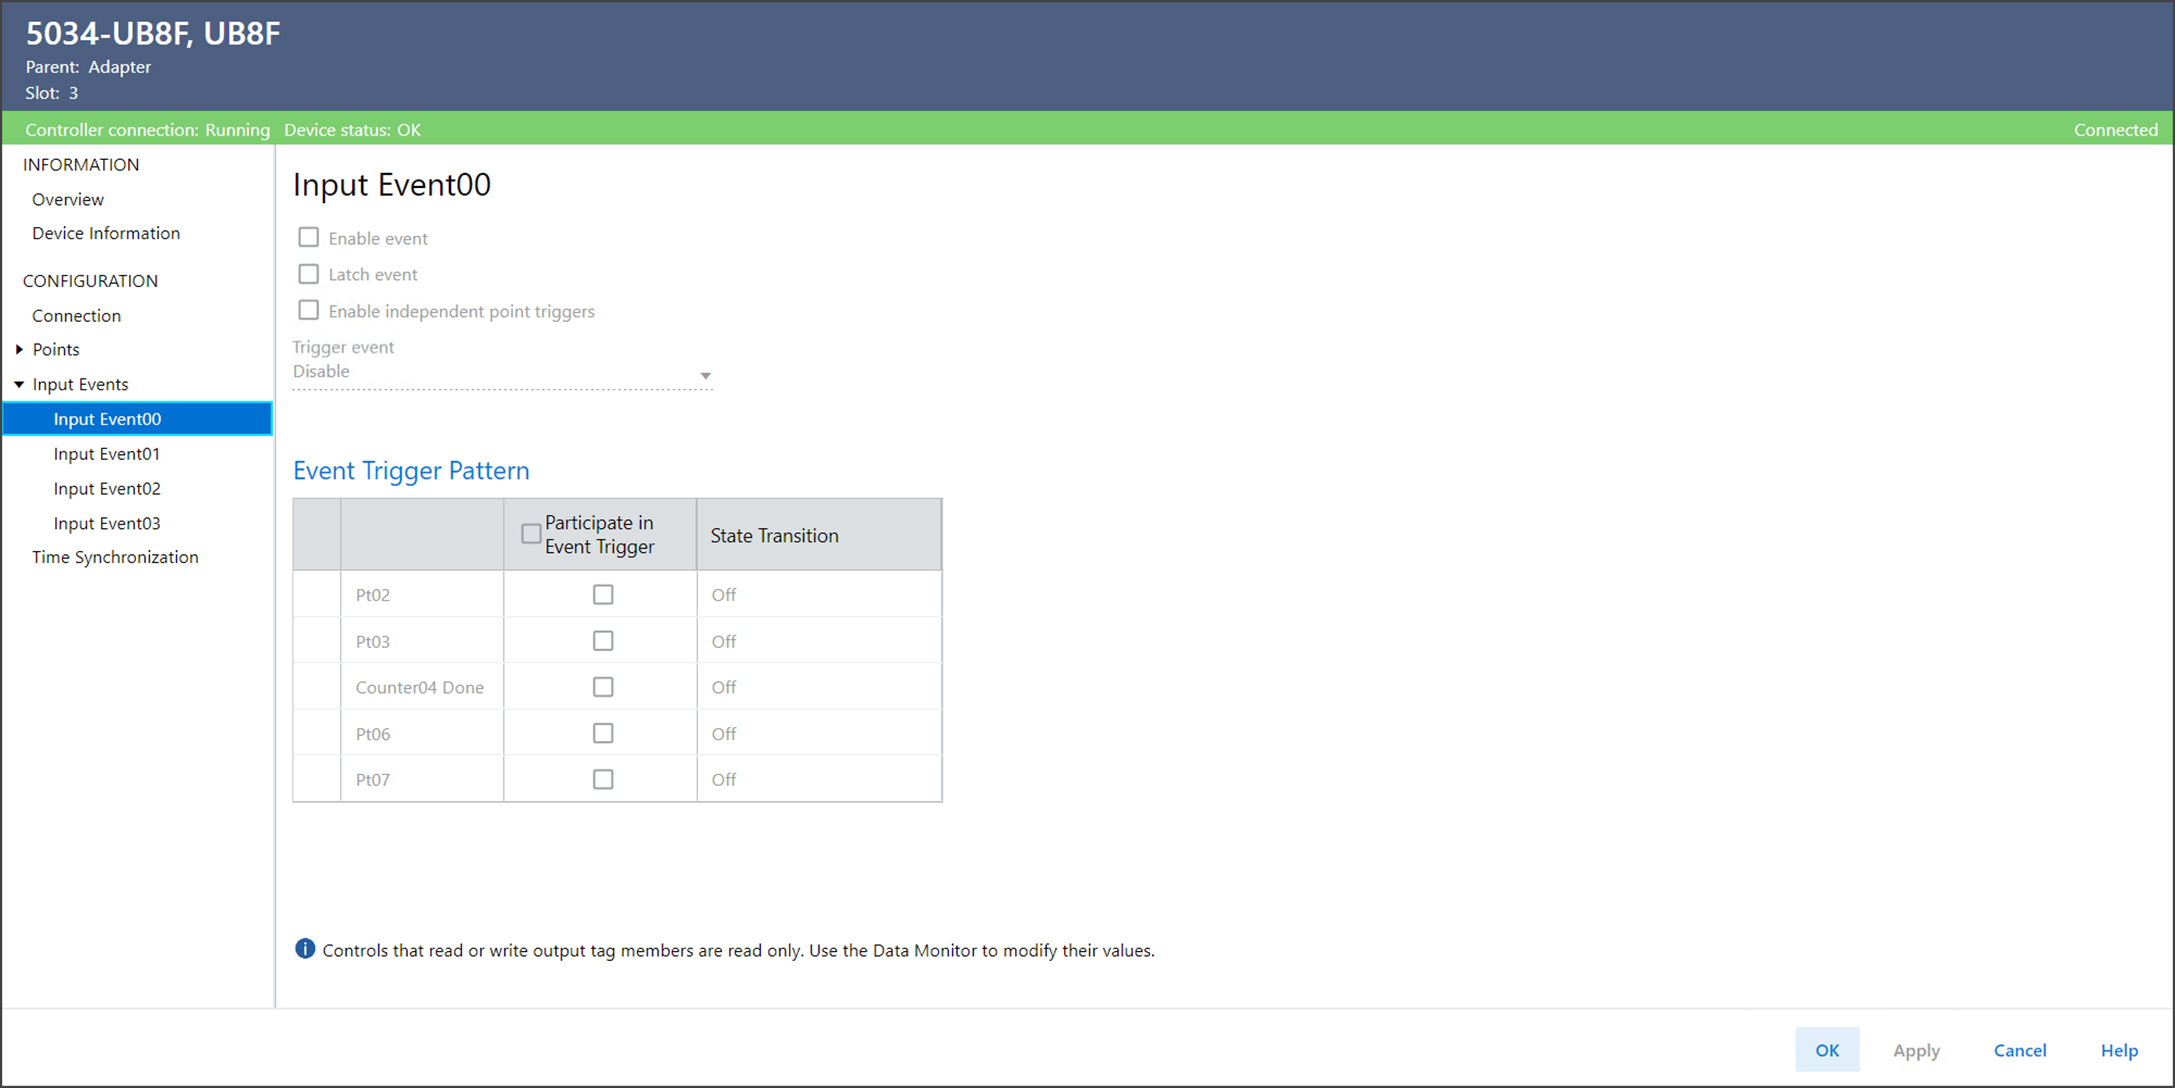This screenshot has height=1088, width=2175.
Task: Select Input Event03 in the tree
Action: 107,523
